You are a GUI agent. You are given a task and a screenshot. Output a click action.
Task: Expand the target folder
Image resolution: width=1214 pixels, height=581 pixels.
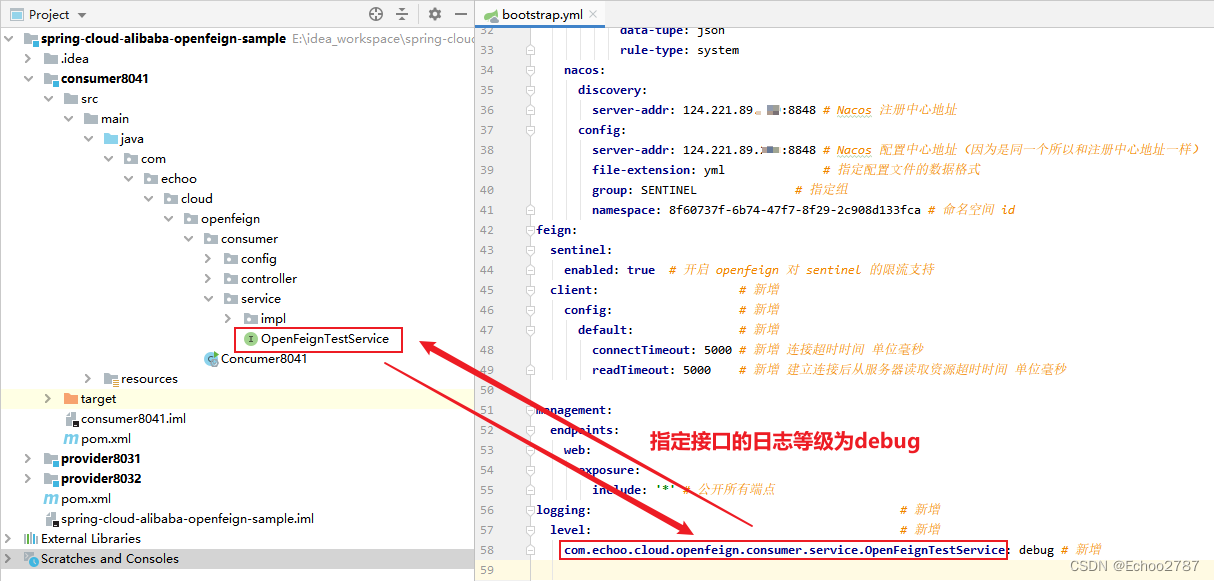[x=49, y=399]
